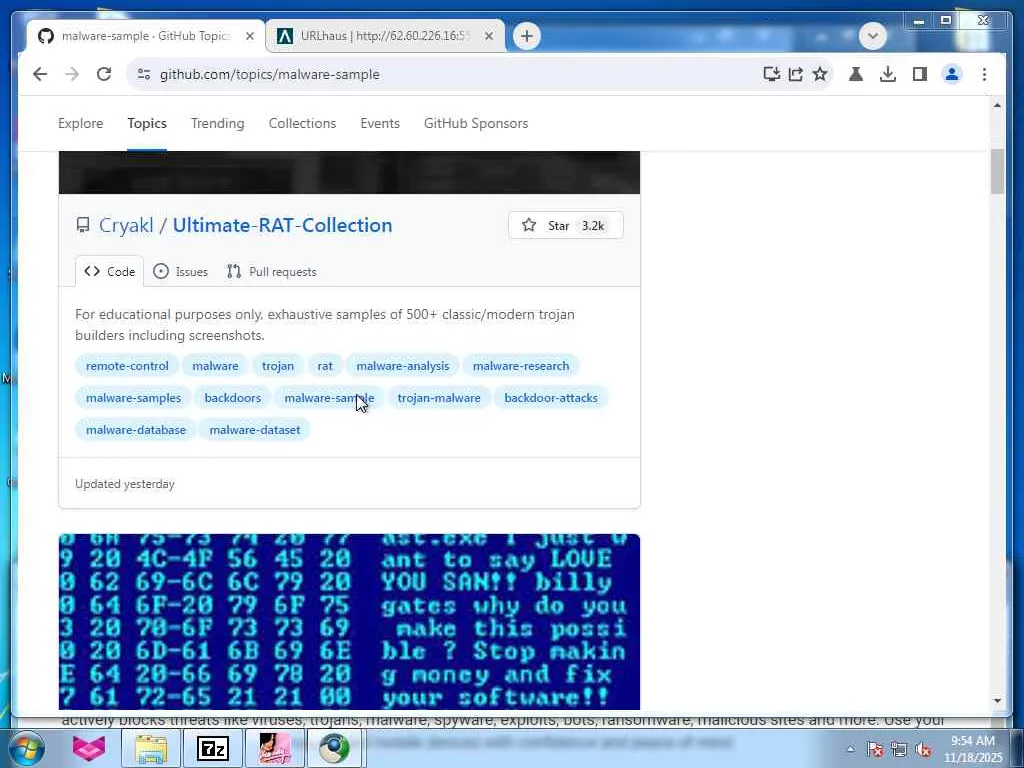Image resolution: width=1024 pixels, height=768 pixels.
Task: Toggle the browser side panel icon
Action: (x=920, y=74)
